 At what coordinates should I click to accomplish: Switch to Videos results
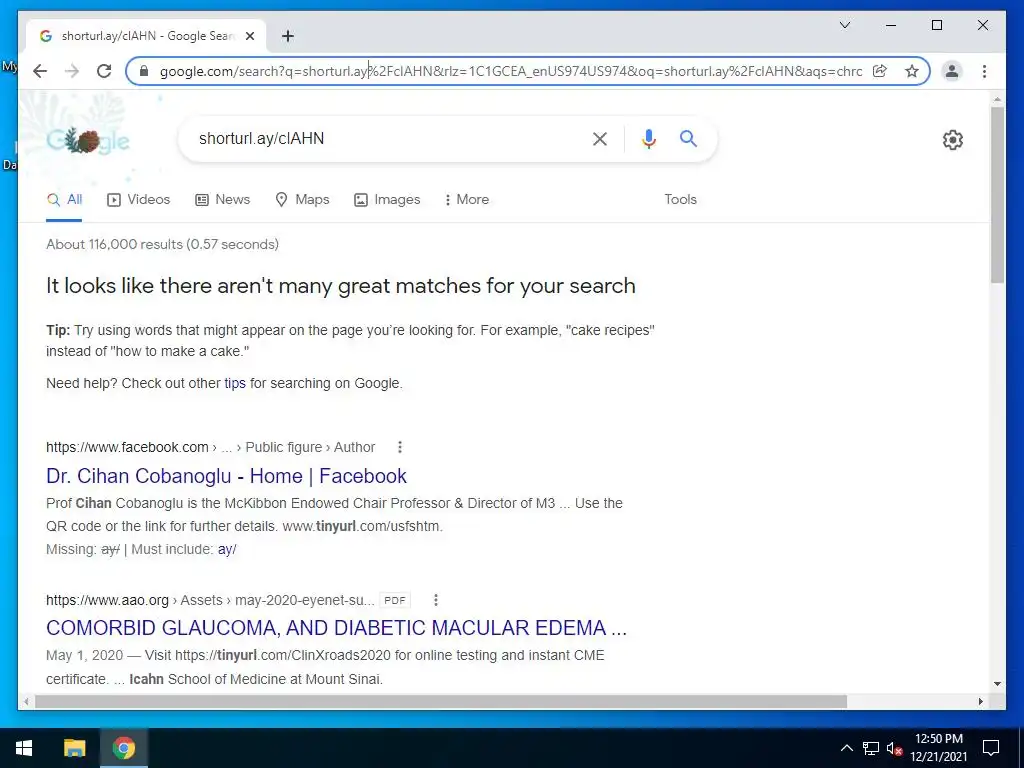[138, 200]
